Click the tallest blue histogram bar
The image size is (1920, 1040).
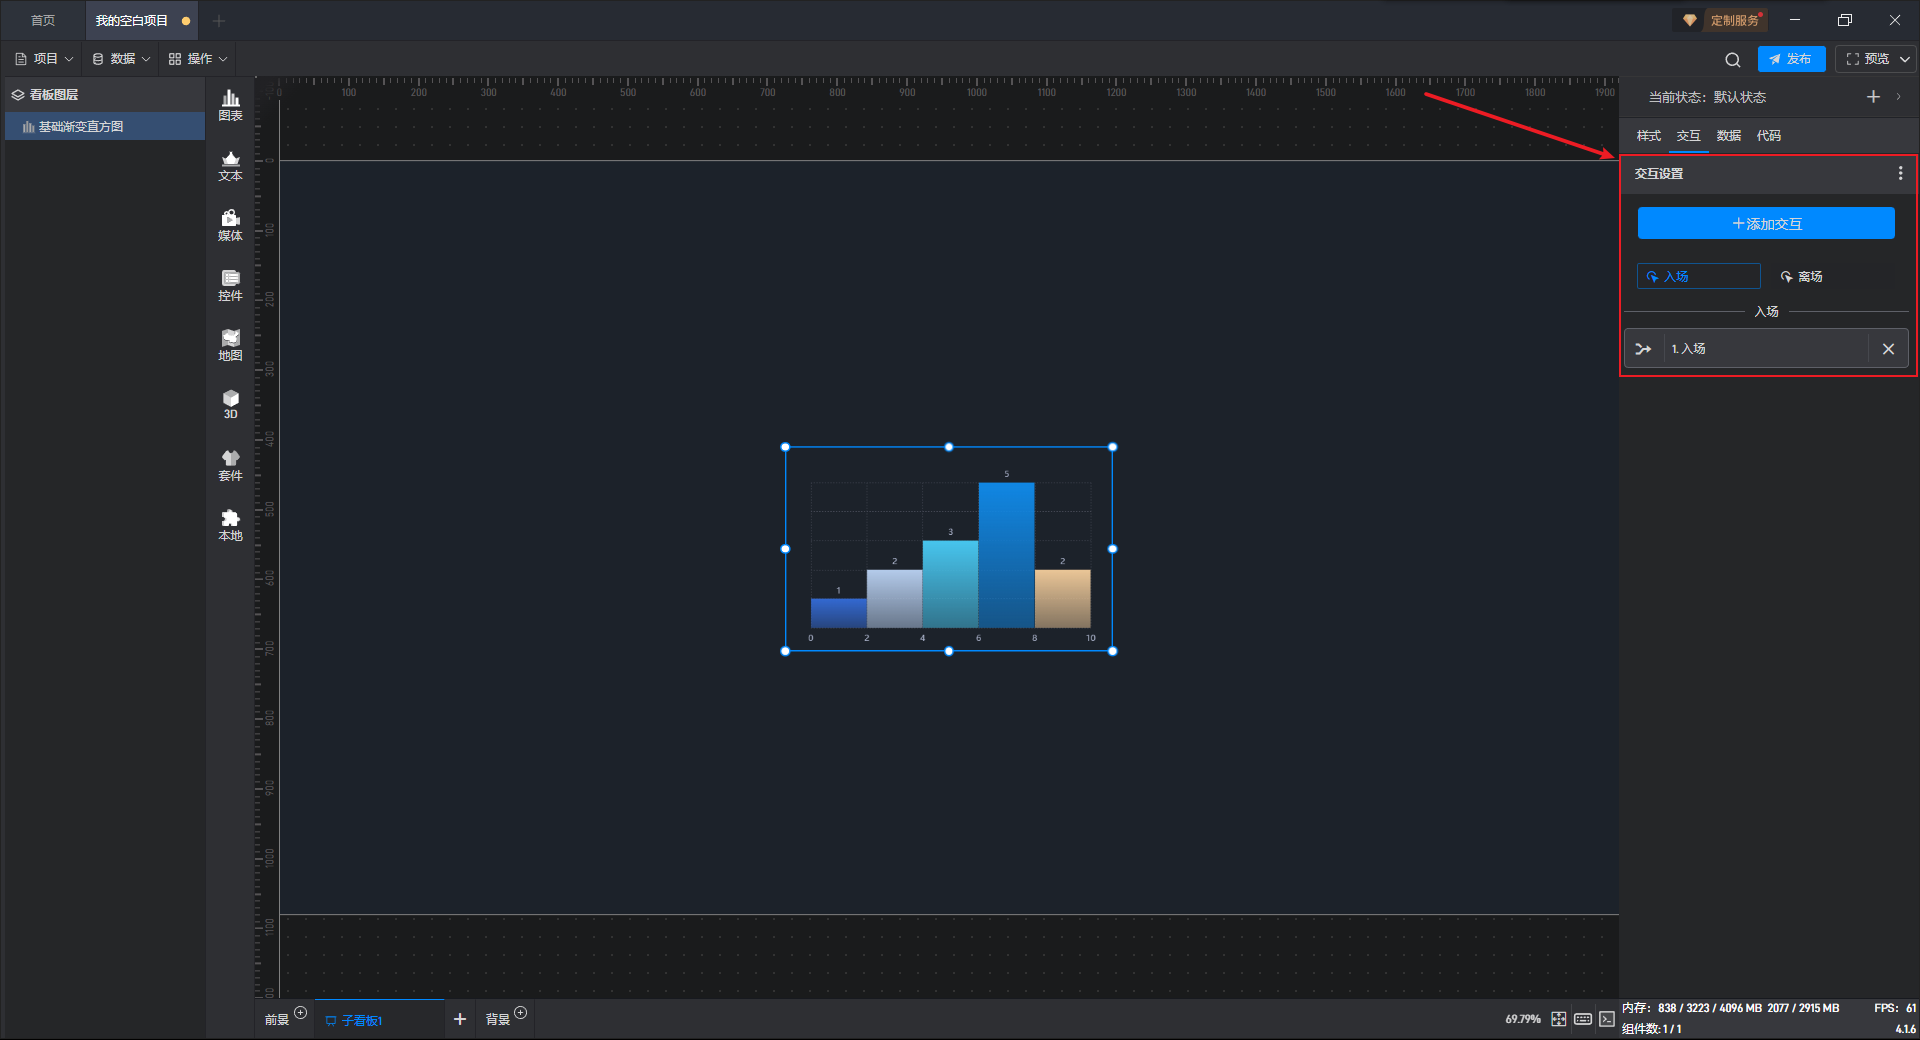(x=1006, y=555)
